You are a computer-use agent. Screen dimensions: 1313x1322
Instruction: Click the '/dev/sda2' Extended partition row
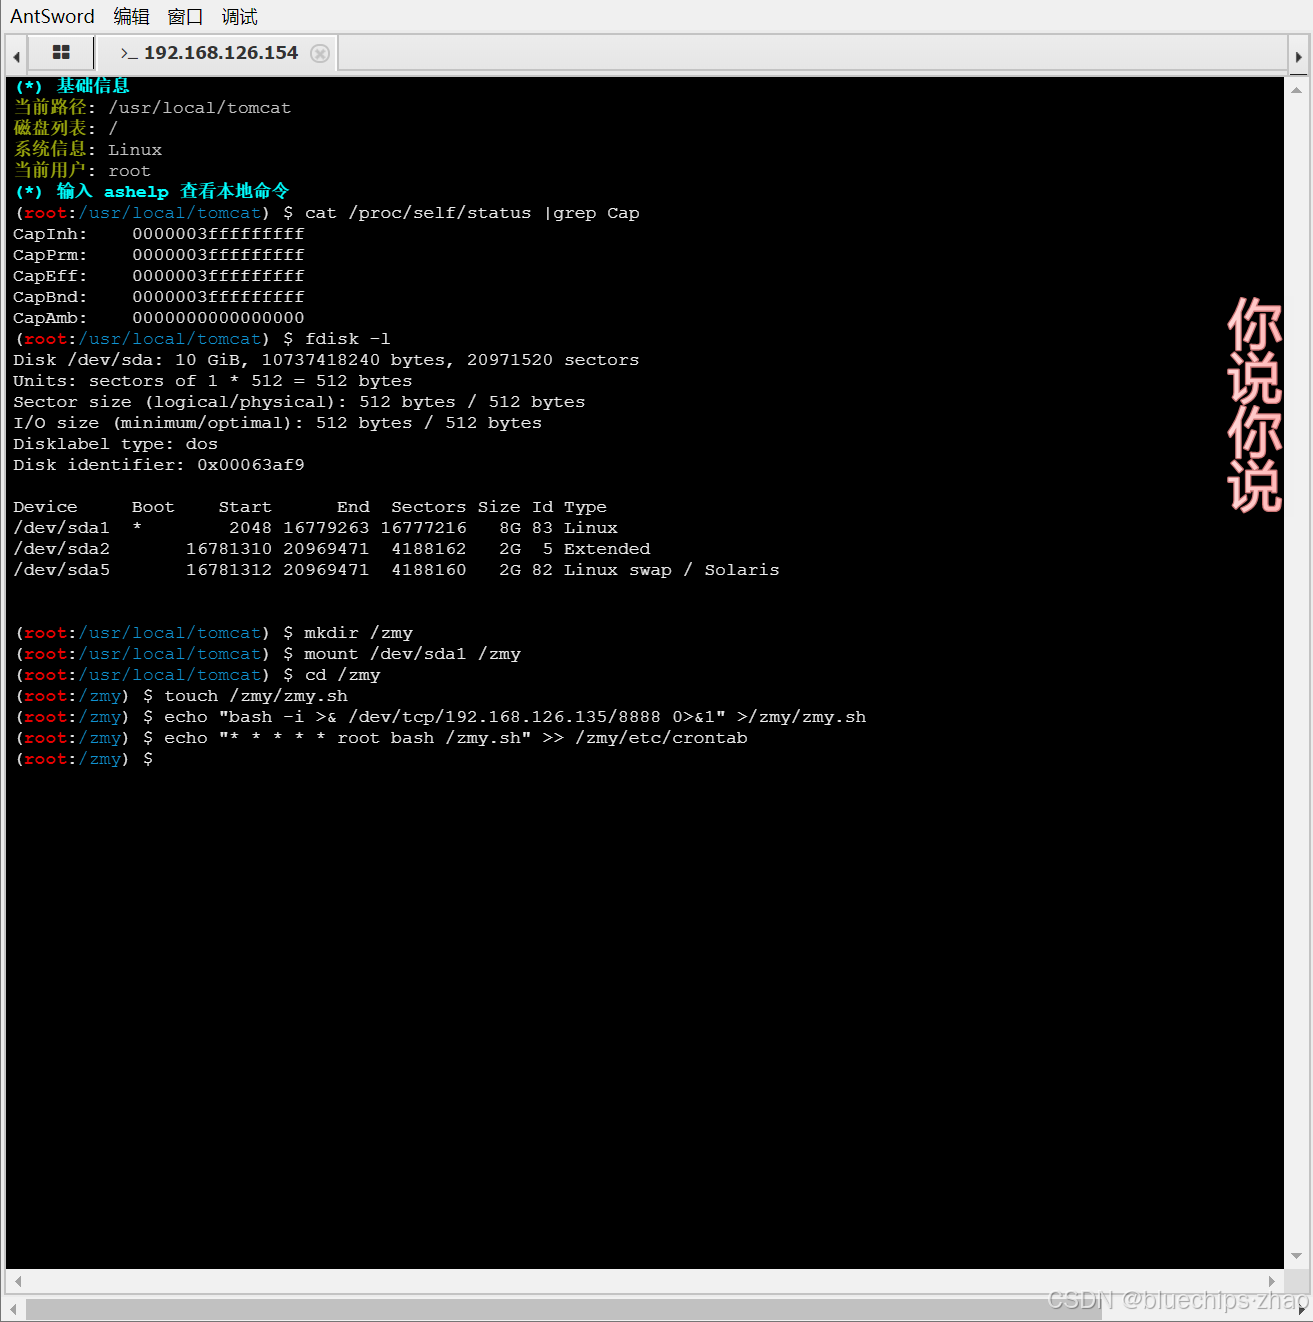[x=331, y=549]
